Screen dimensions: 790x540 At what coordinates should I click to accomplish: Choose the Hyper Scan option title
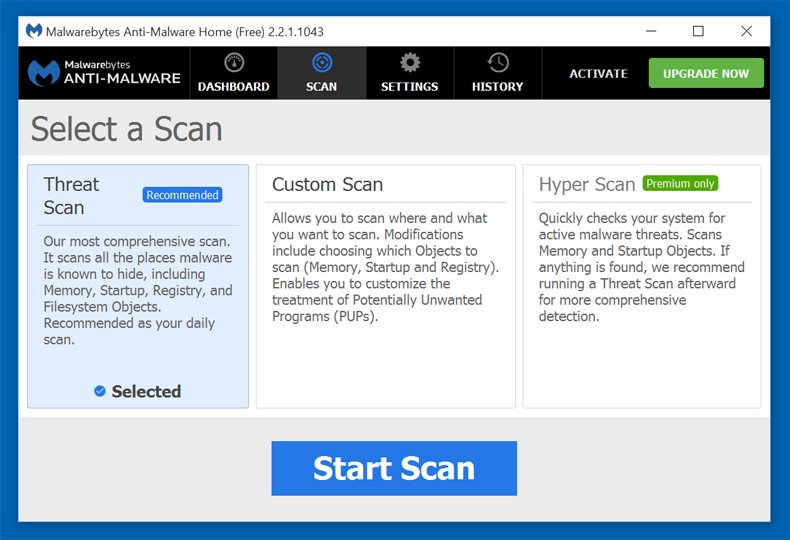pos(587,184)
